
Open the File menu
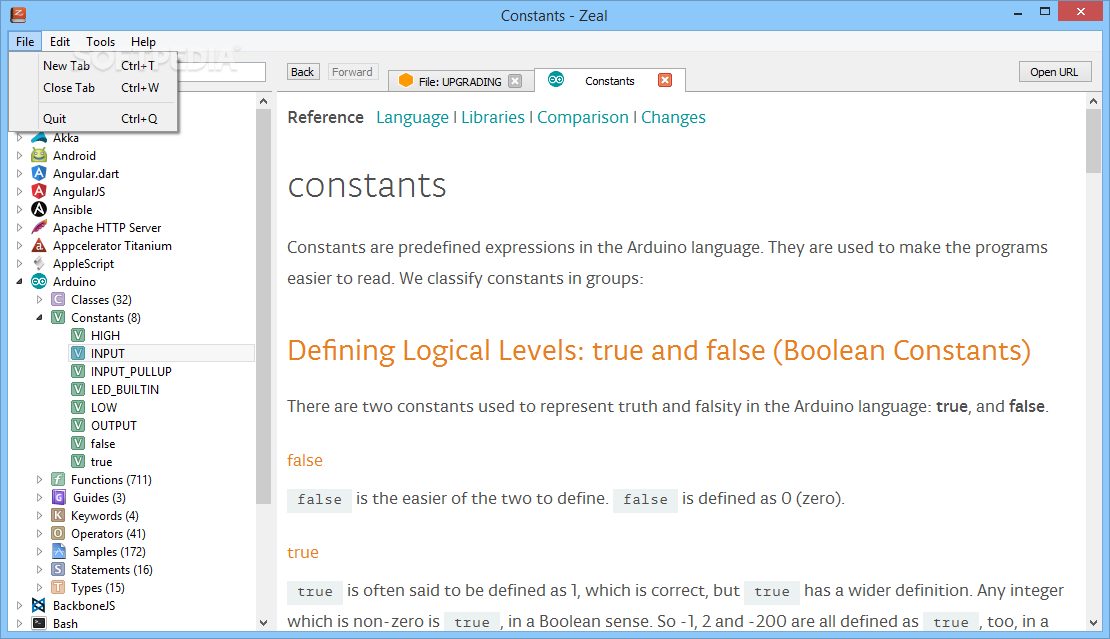tap(25, 42)
